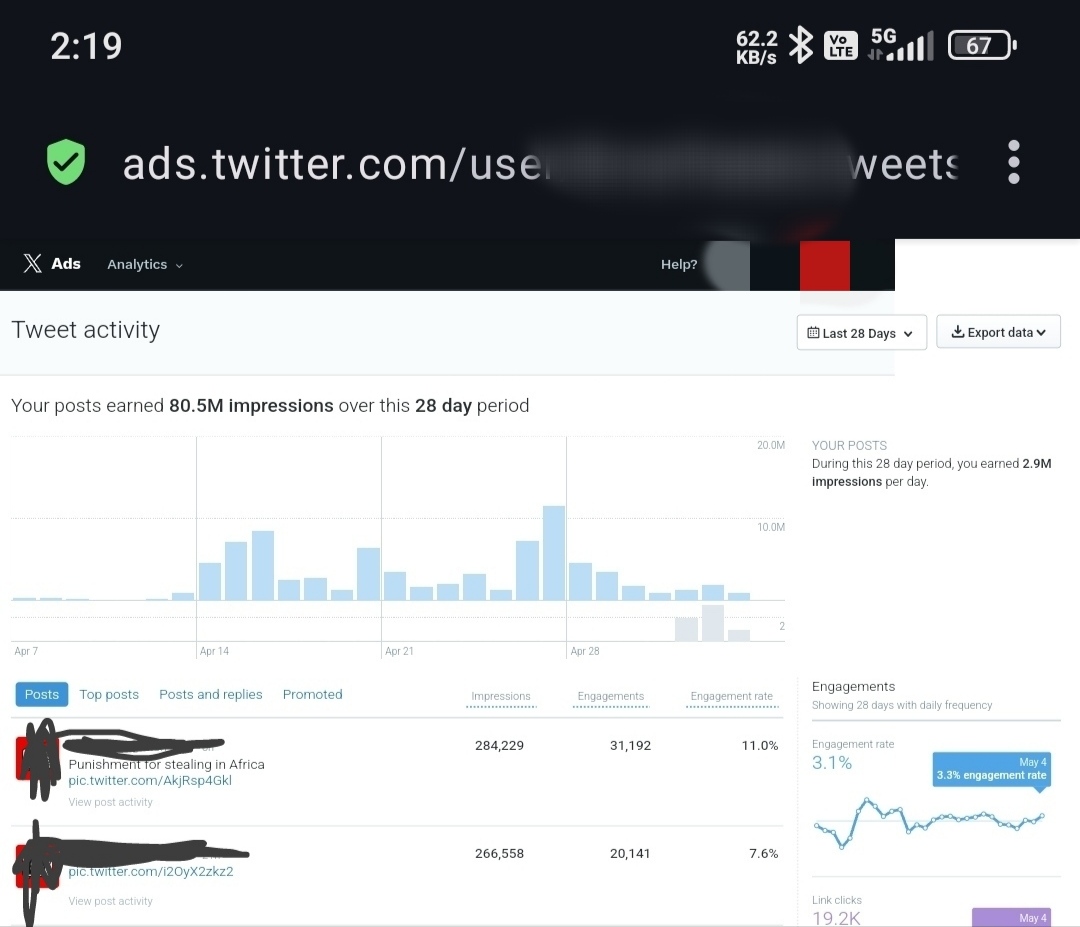Open pic.twitter.com/AkjRsp4Gkl link
This screenshot has height=927, width=1080.
click(x=150, y=780)
